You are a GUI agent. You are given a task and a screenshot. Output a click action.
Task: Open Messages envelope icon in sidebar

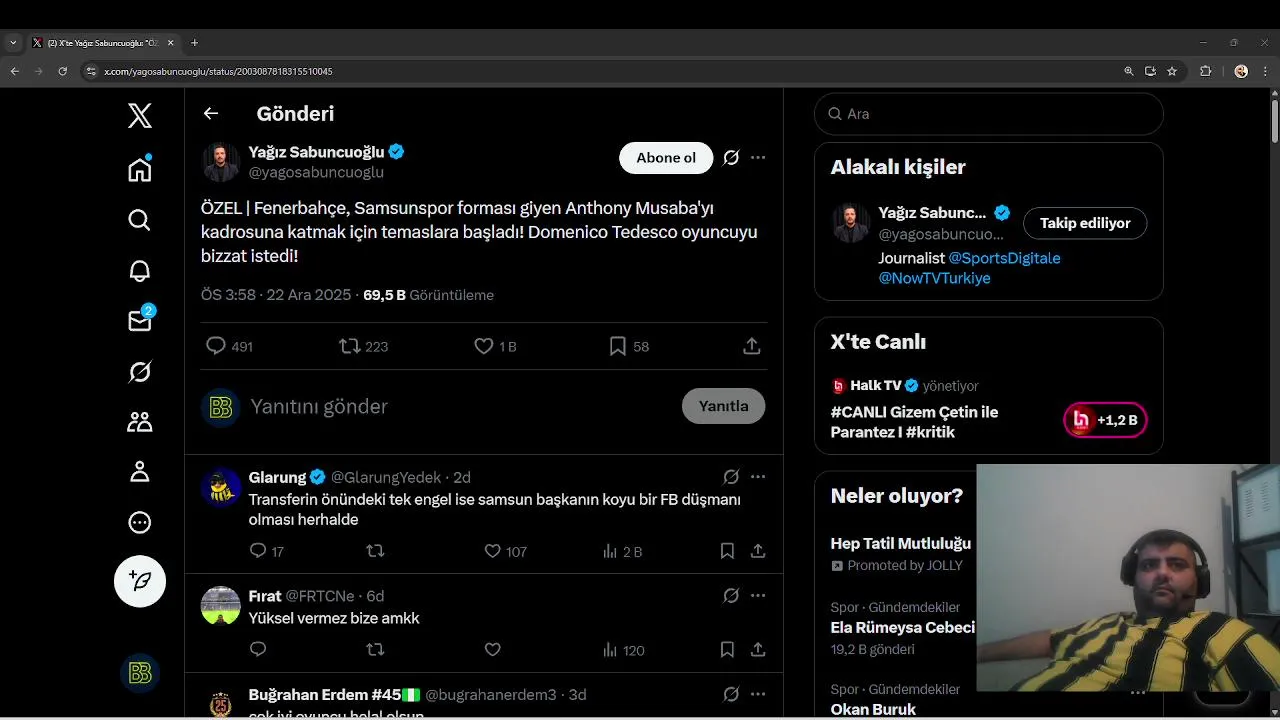(x=140, y=320)
